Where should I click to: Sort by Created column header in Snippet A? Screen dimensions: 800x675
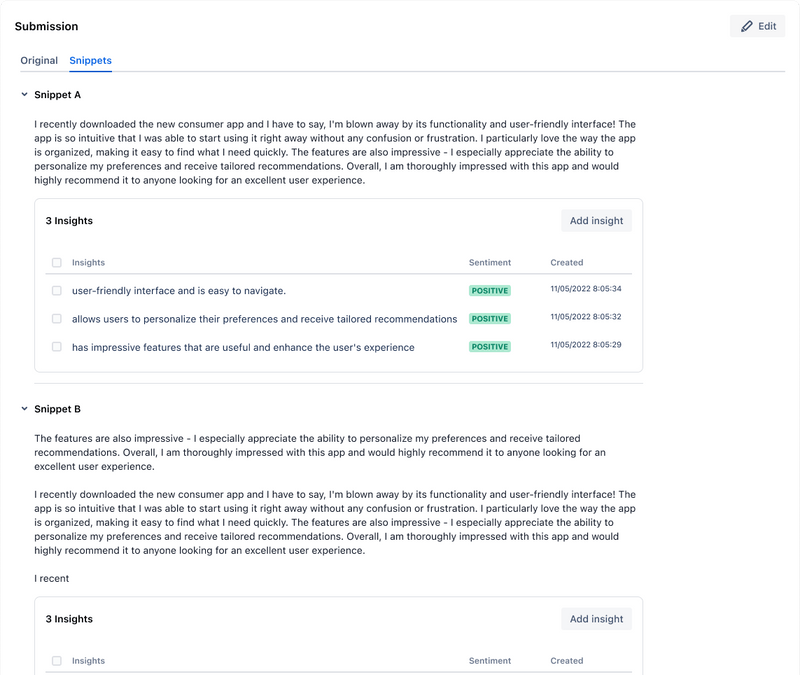pyautogui.click(x=566, y=263)
